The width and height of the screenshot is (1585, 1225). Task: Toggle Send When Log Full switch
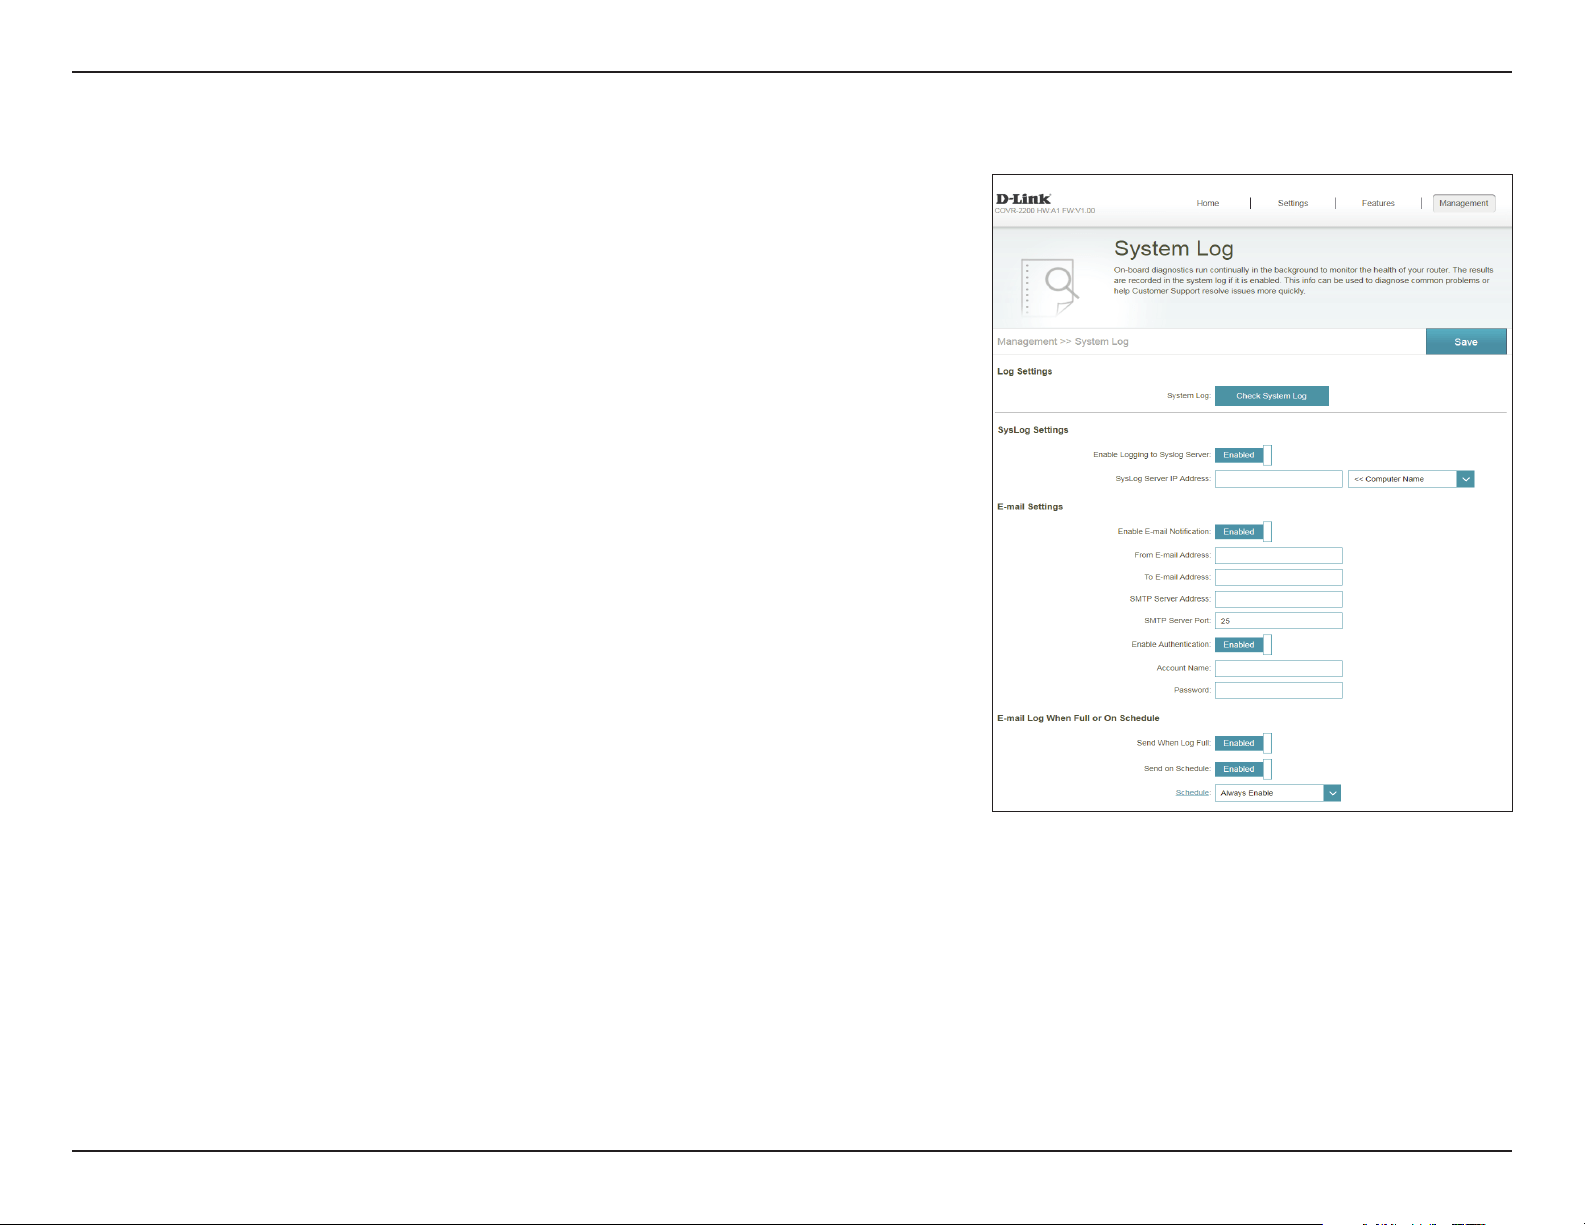pos(1243,743)
